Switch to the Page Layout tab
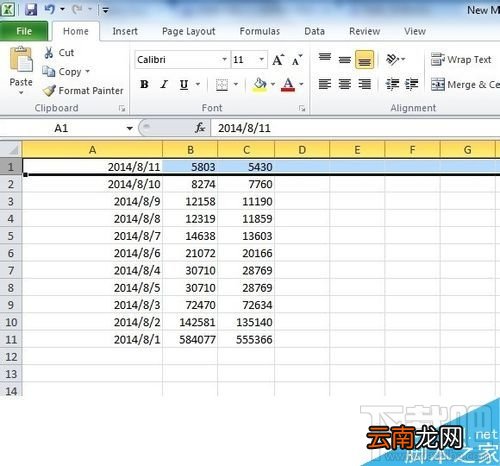Screen dimensions: 500x466 pyautogui.click(x=189, y=31)
